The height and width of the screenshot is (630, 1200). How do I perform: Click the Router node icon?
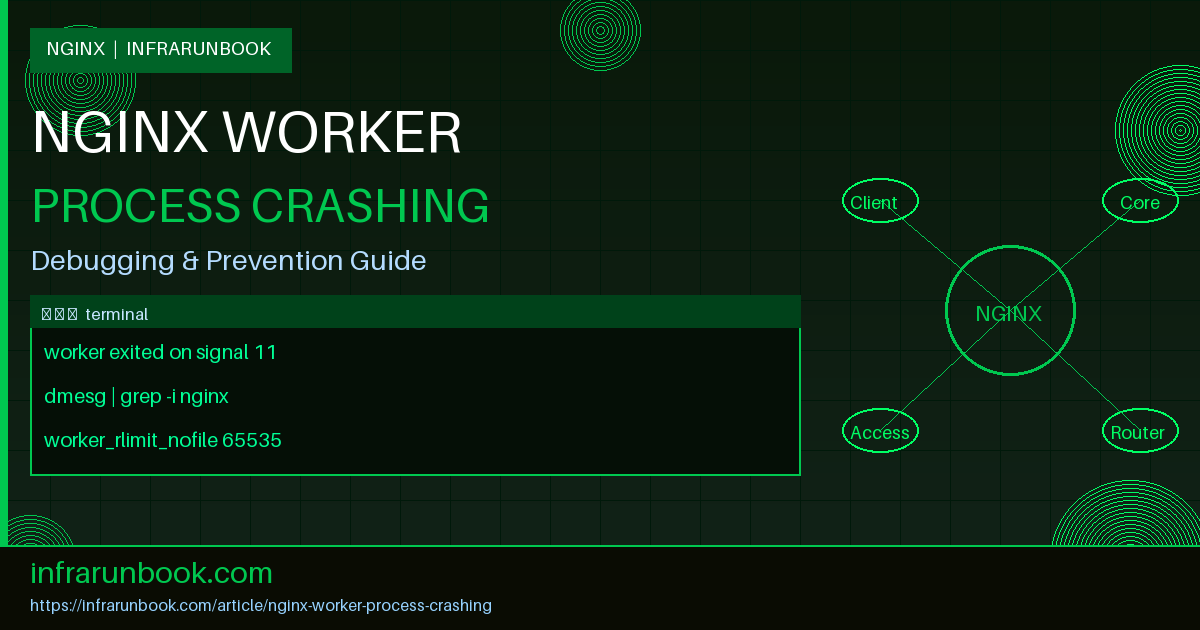point(1140,431)
